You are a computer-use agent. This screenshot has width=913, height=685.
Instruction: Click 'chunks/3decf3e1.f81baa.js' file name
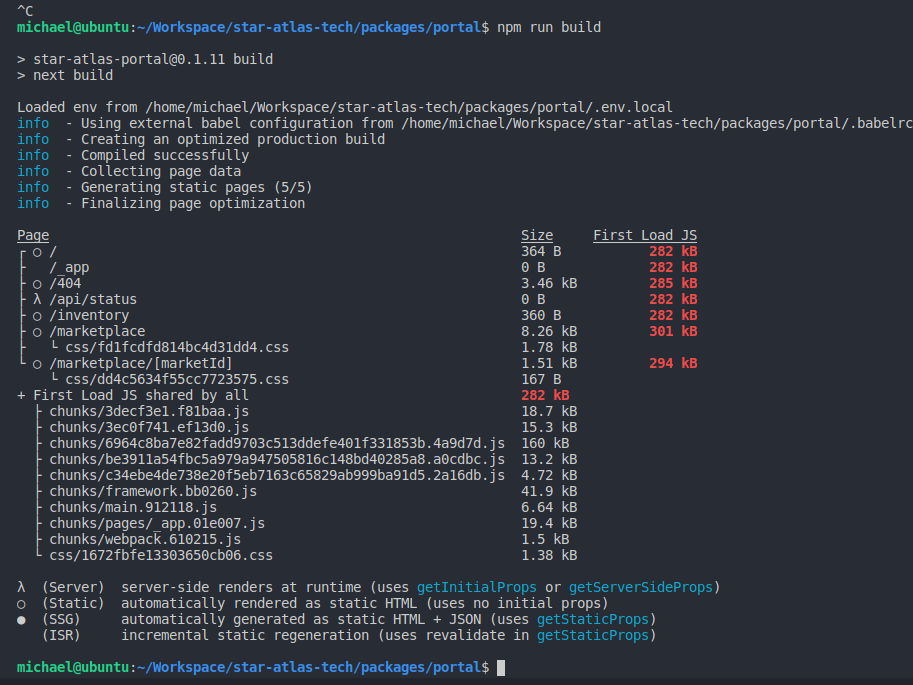tap(149, 411)
